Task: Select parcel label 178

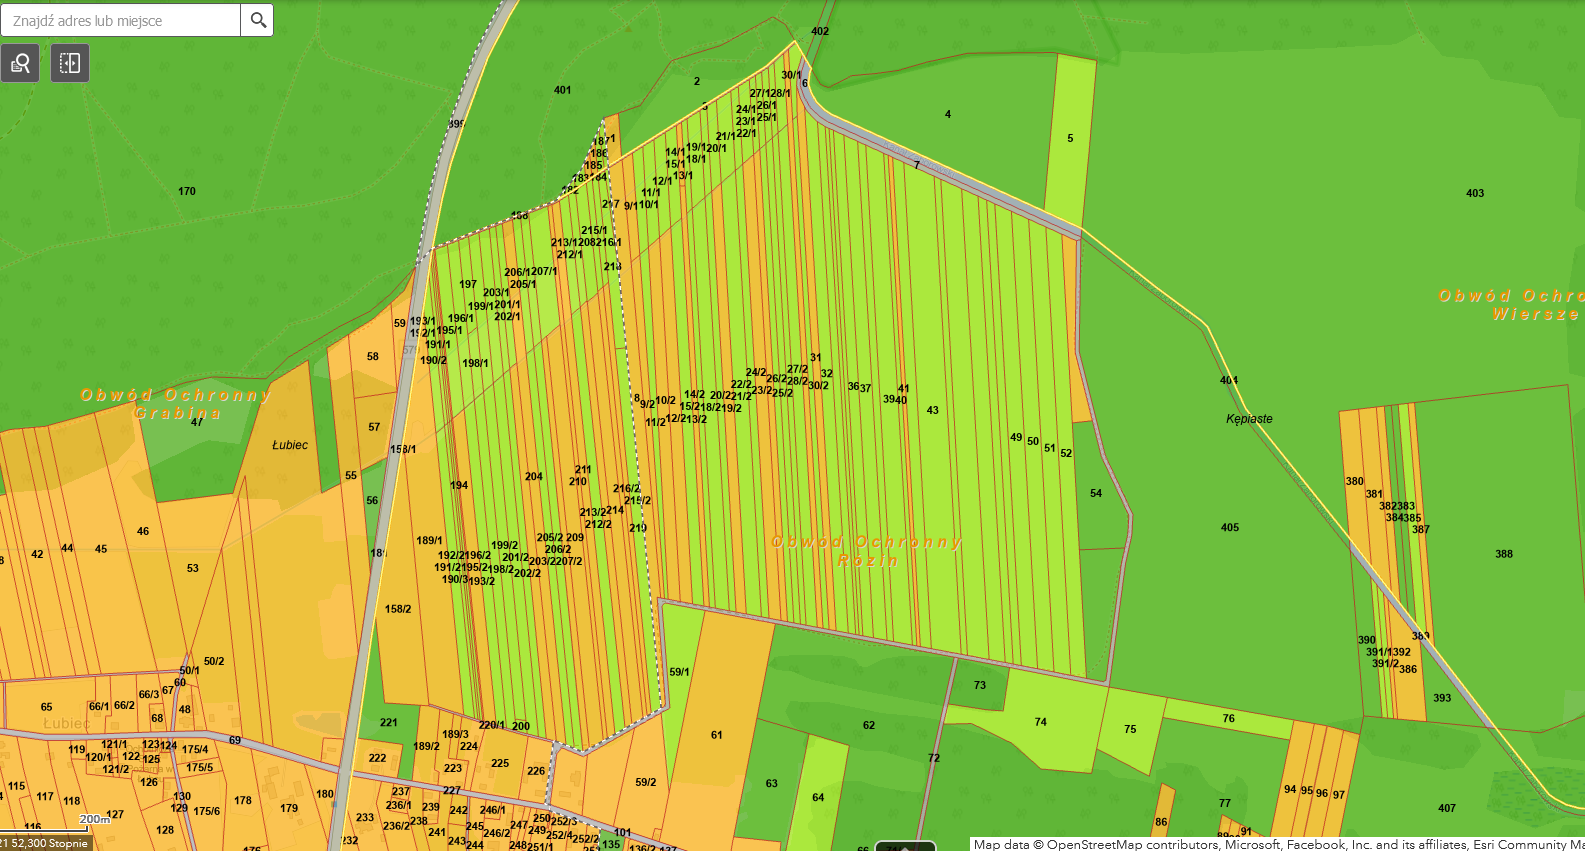Action: click(x=243, y=800)
